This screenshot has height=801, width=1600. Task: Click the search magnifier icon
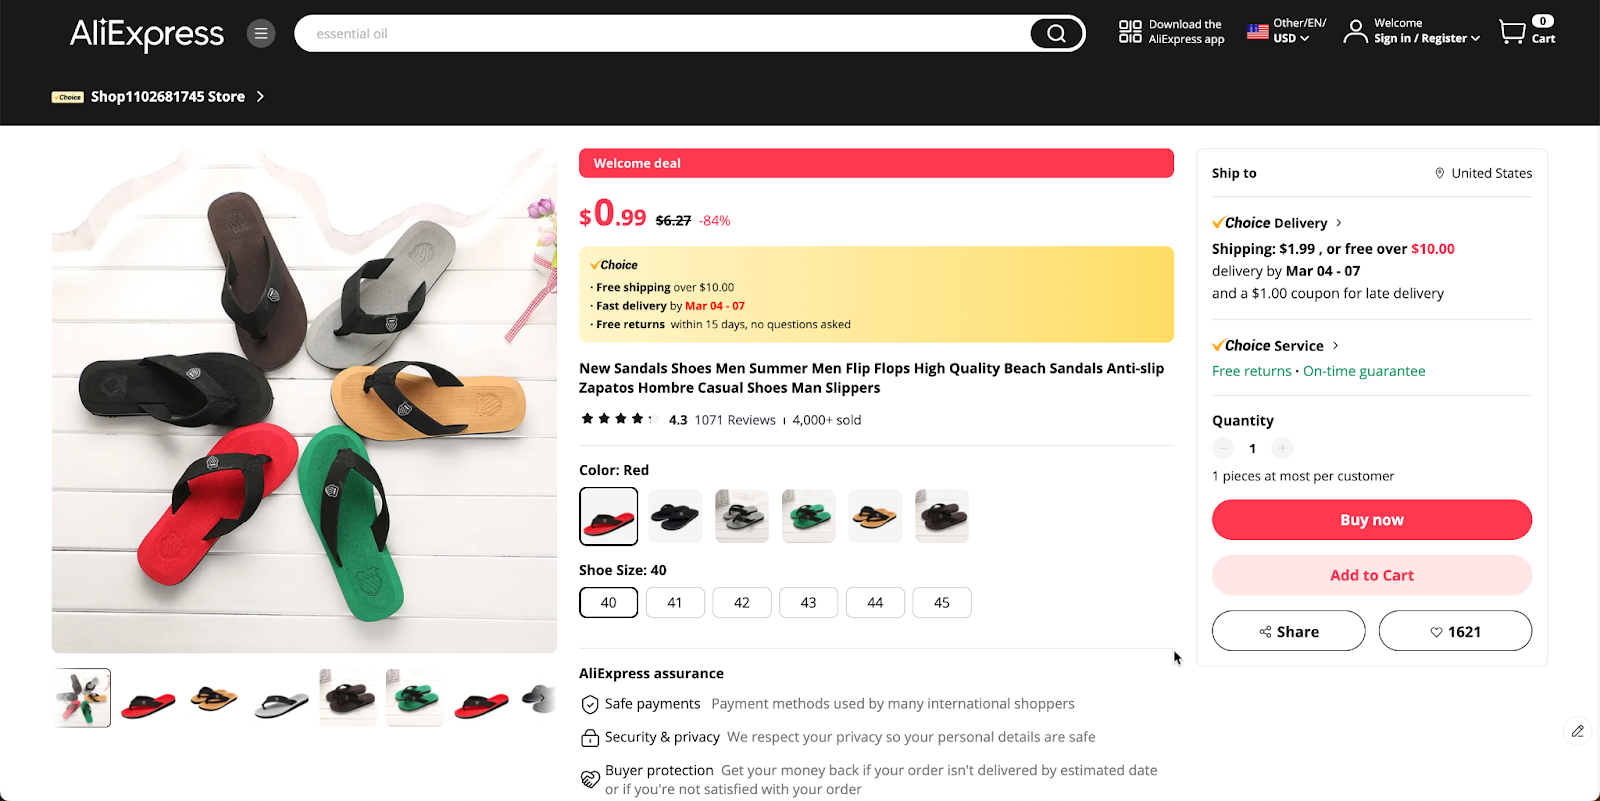pos(1055,32)
